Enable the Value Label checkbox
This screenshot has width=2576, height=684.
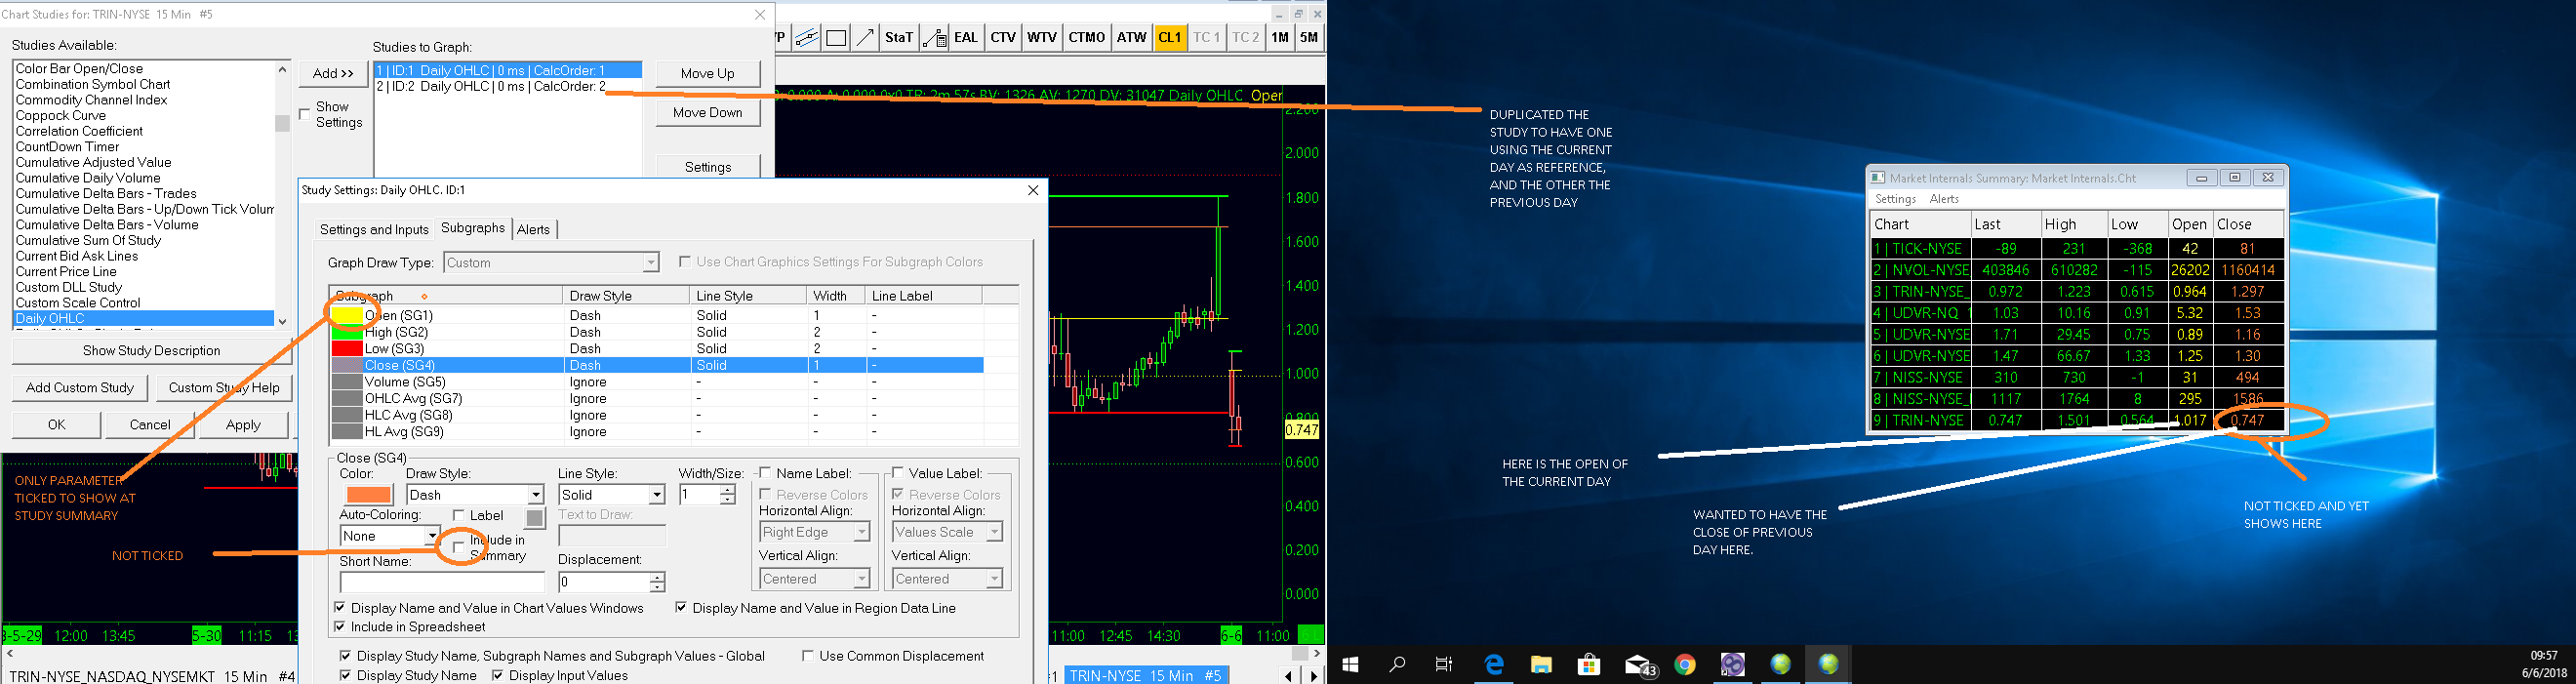coord(898,473)
